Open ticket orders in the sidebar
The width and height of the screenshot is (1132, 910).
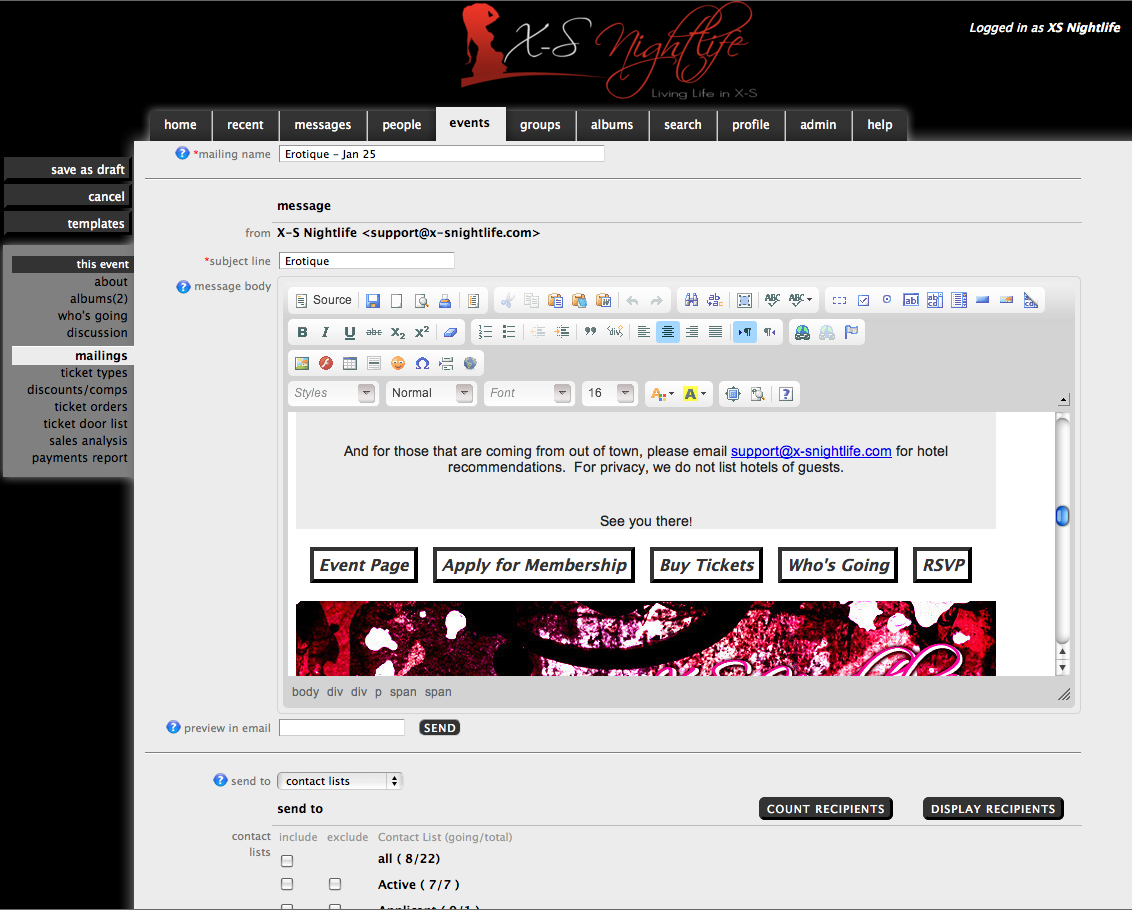[x=90, y=407]
